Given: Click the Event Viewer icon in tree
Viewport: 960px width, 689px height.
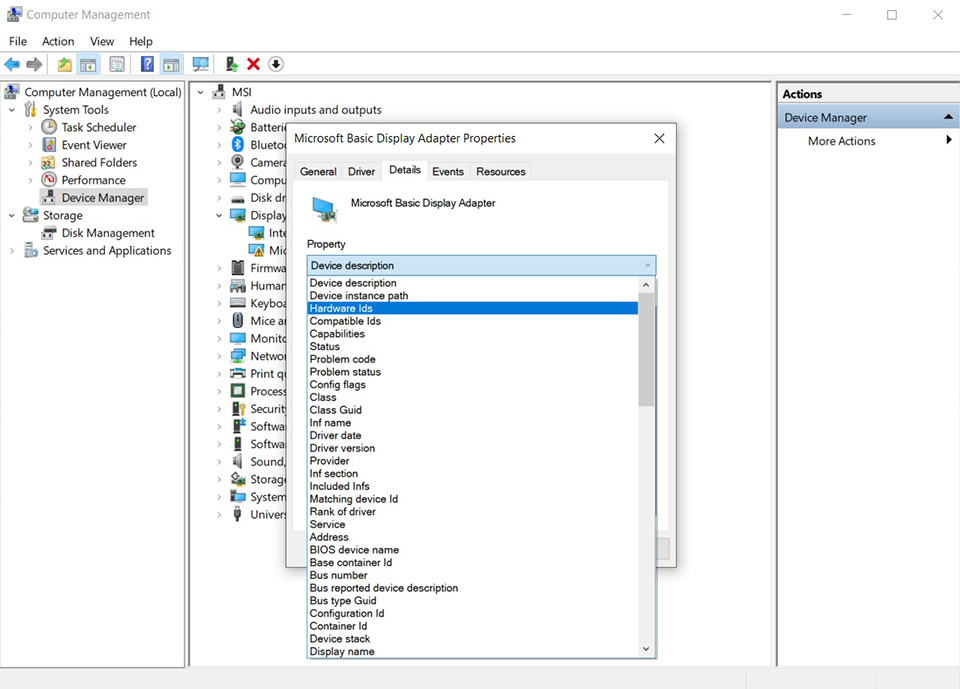Looking at the screenshot, I should pyautogui.click(x=49, y=145).
